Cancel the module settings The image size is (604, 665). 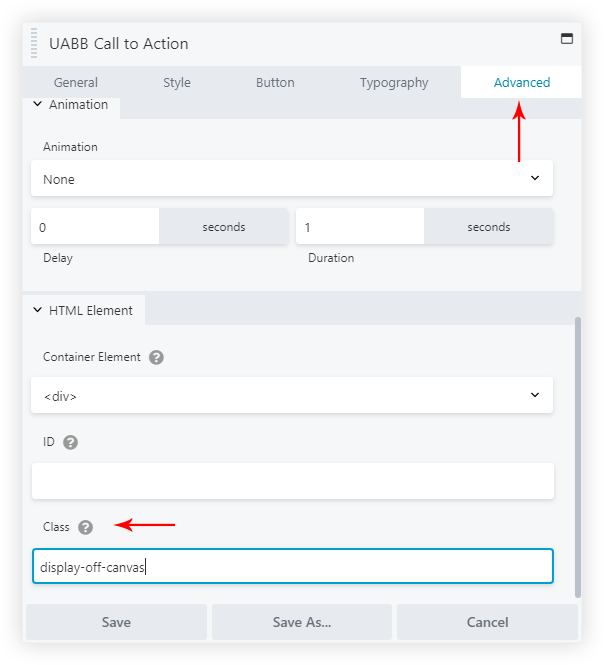click(488, 622)
